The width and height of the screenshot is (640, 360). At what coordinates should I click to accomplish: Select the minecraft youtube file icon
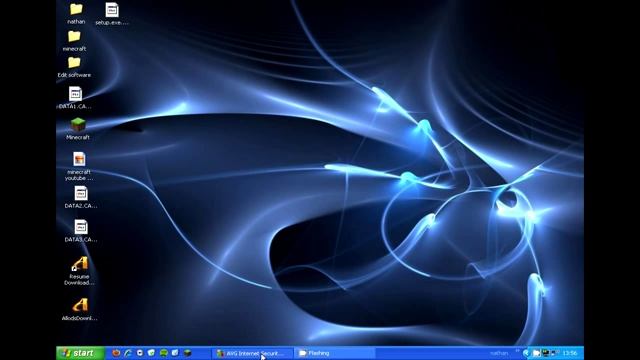(x=79, y=159)
